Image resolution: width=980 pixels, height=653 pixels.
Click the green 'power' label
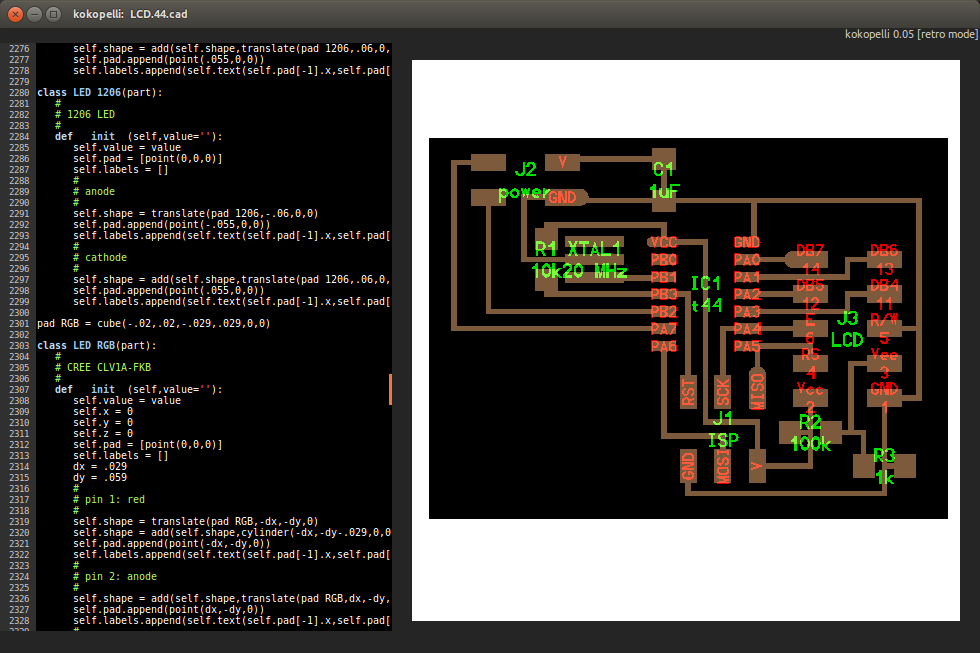coord(524,193)
